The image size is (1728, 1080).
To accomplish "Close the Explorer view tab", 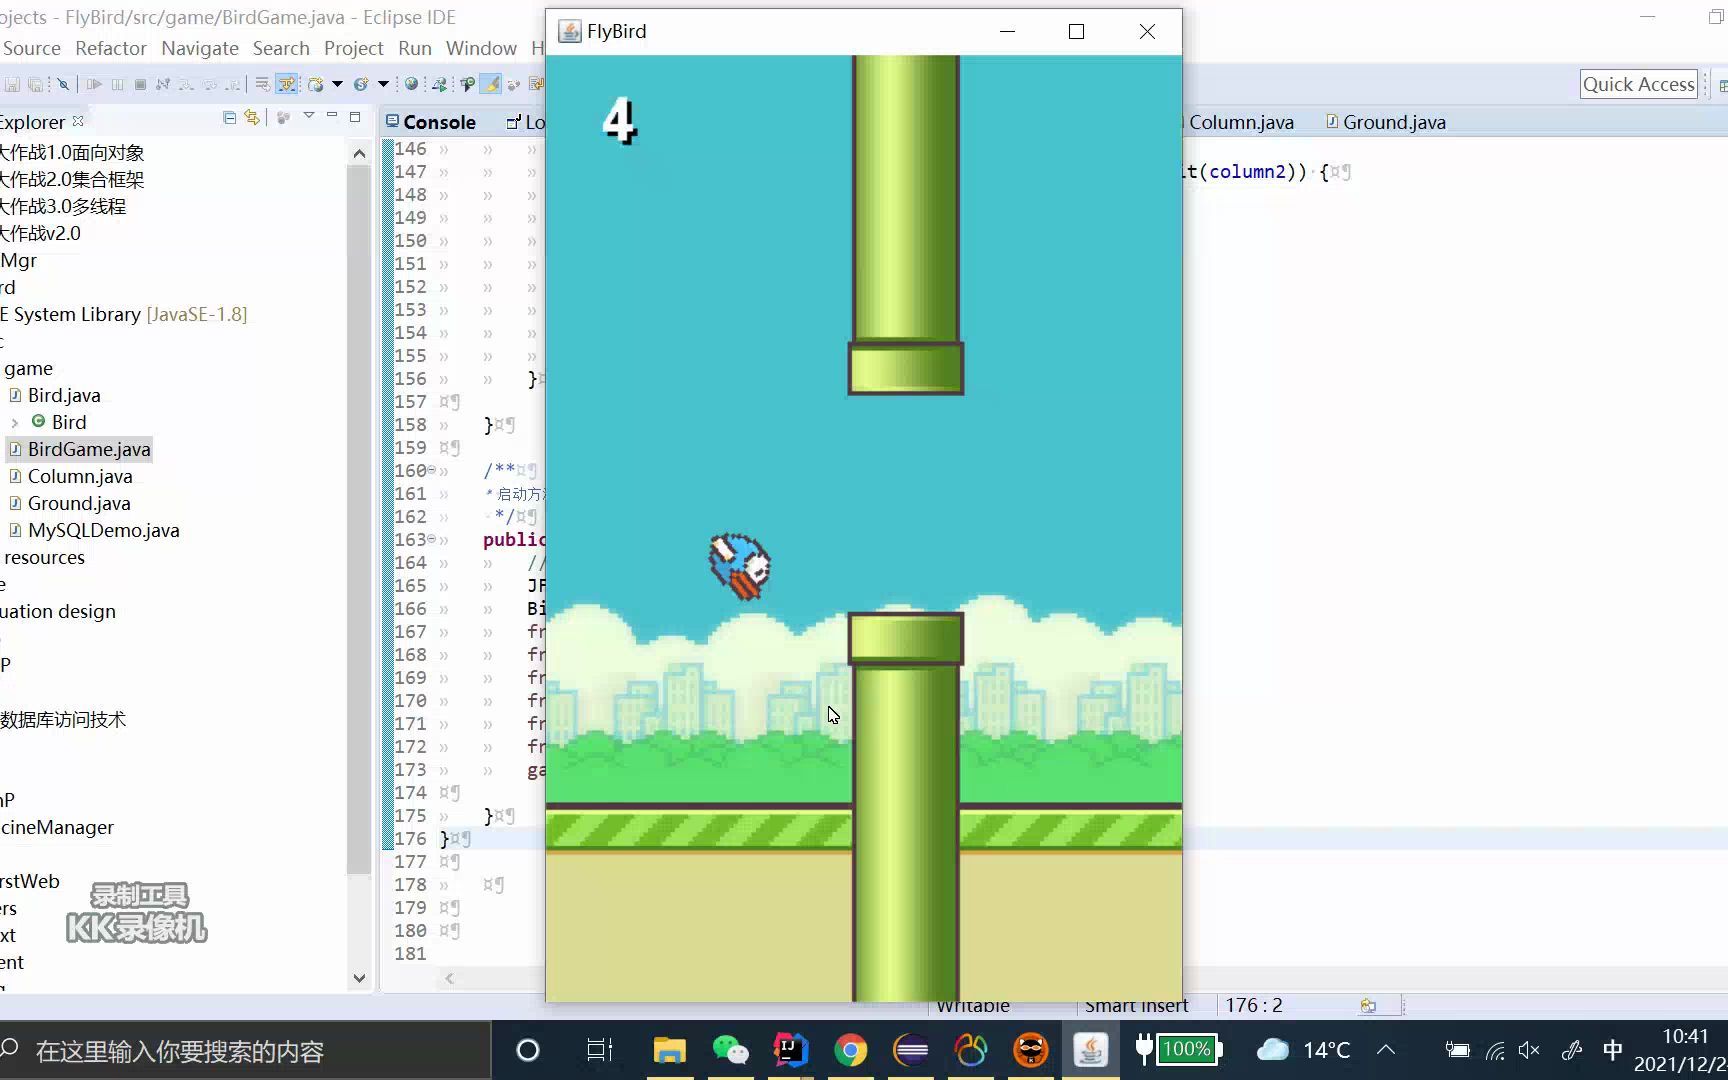I will (x=78, y=120).
